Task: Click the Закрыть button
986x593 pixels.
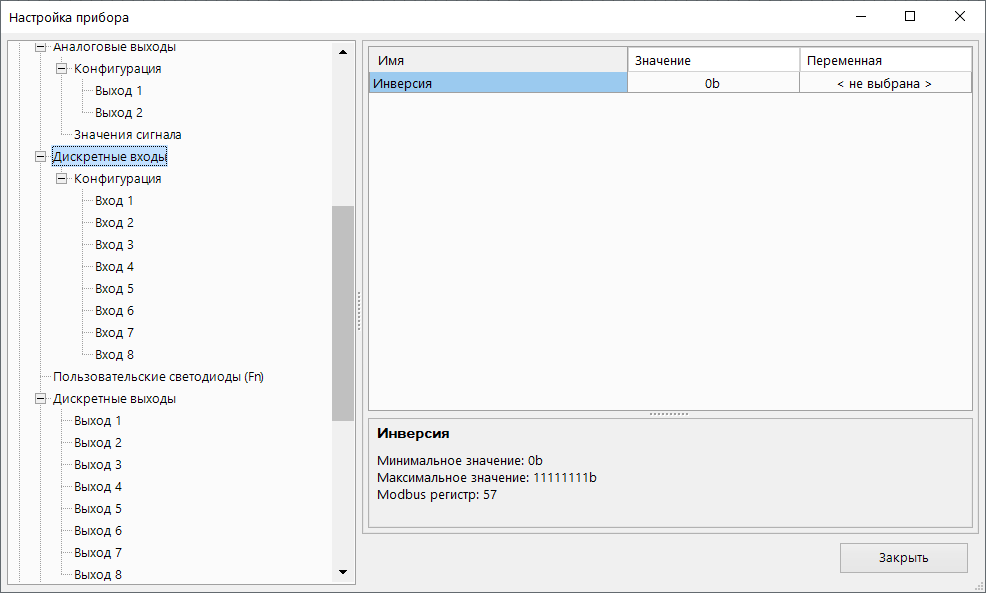Action: pyautogui.click(x=903, y=558)
